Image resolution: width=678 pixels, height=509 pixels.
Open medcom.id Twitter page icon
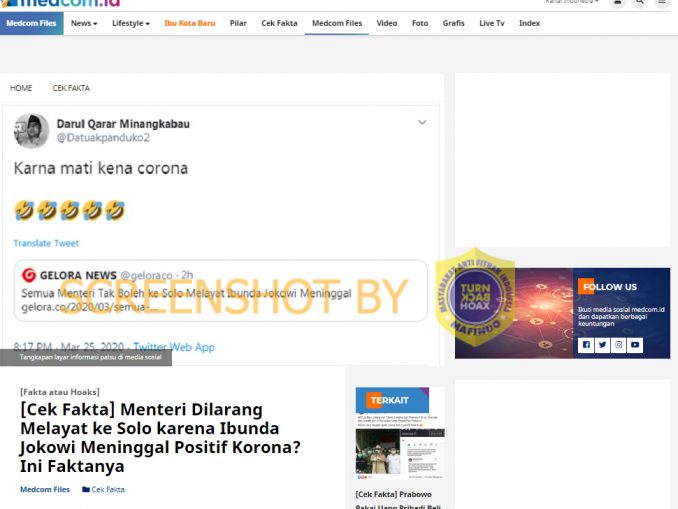coord(602,345)
